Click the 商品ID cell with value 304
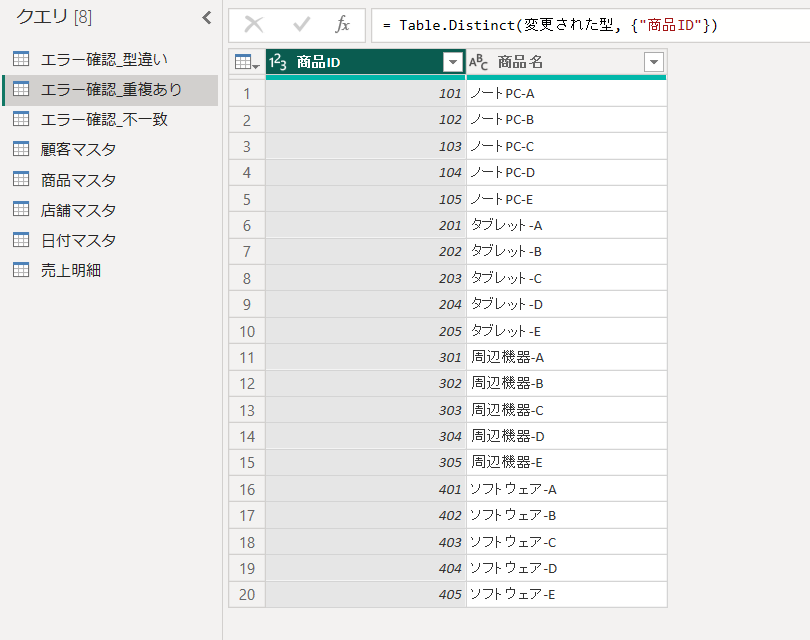Viewport: 810px width, 640px height. pos(366,436)
